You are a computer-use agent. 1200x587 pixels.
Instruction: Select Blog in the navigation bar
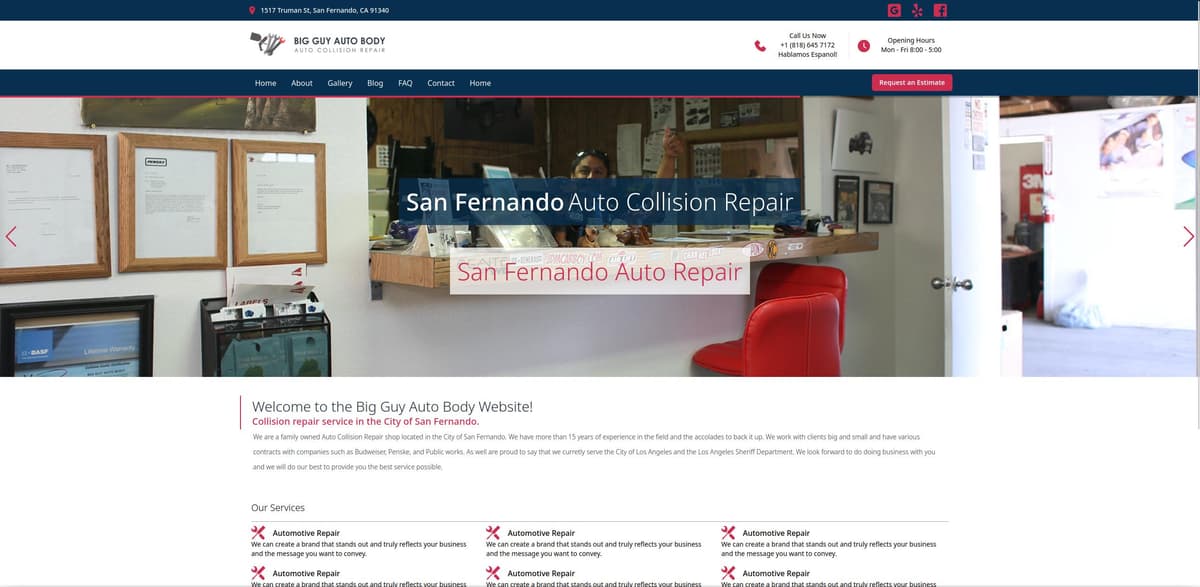[375, 83]
